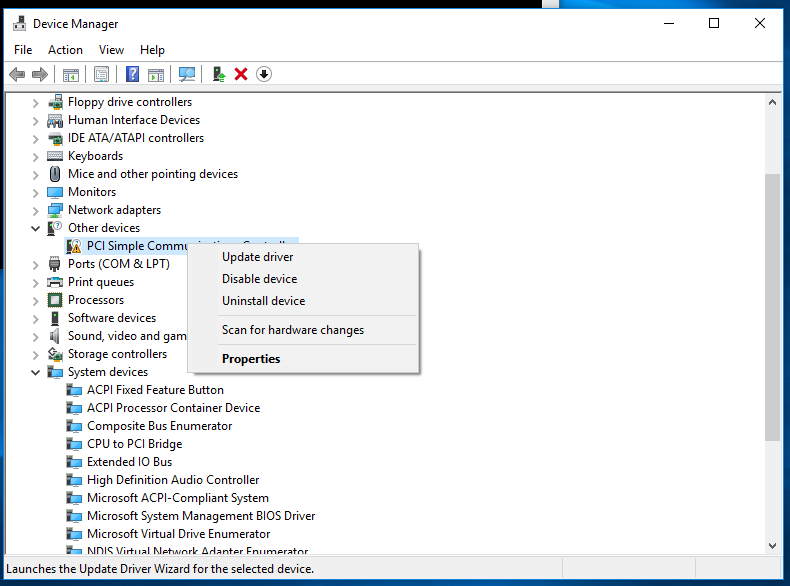
Task: Click the Update device driver toolbar icon
Action: (x=218, y=74)
